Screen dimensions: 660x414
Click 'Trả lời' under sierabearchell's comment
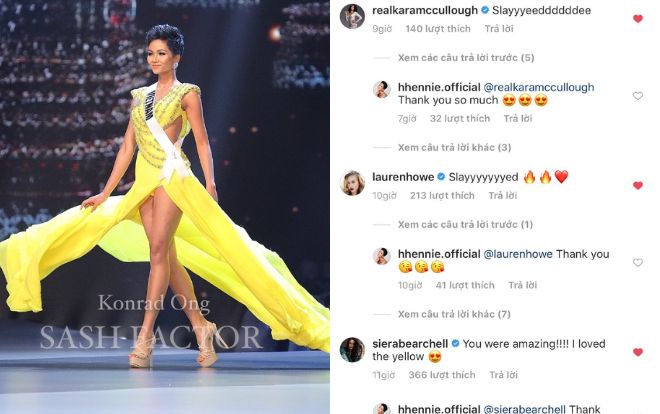503,375
